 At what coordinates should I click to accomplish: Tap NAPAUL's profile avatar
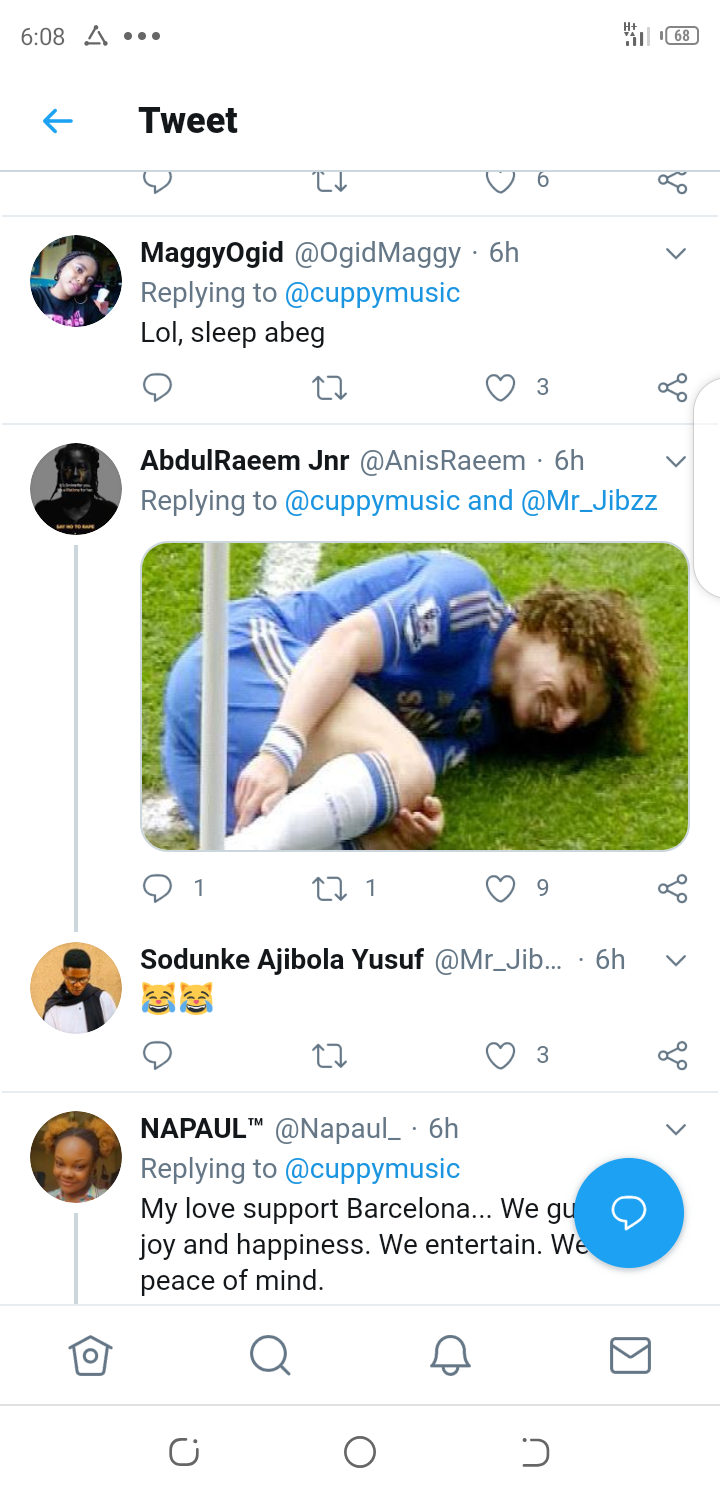click(x=76, y=1156)
